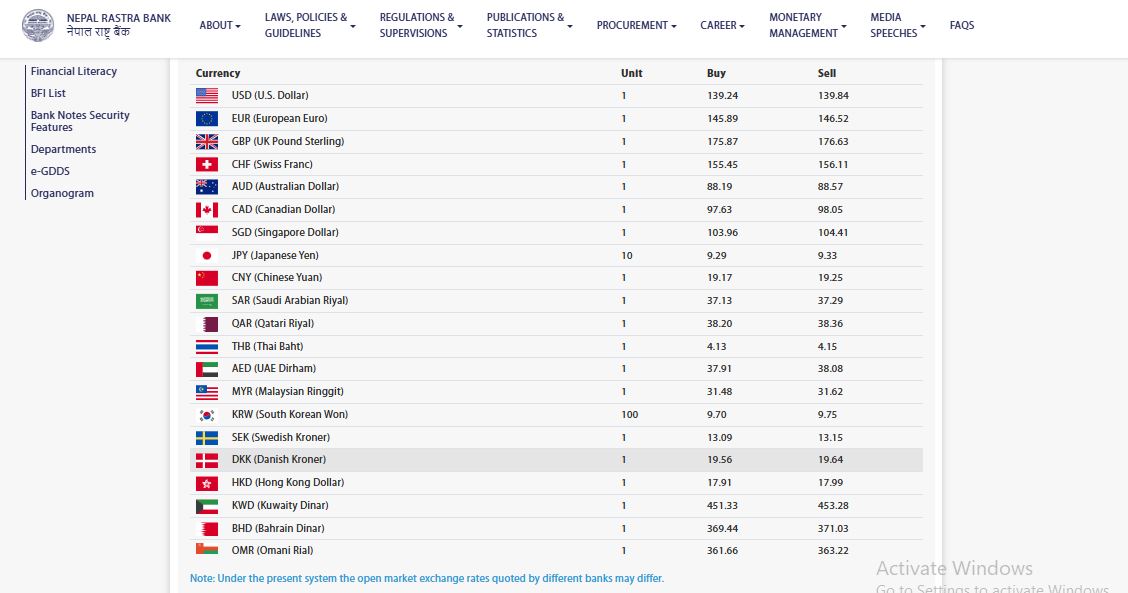Click the SAR Saudi Arabia flag icon
The image size is (1128, 593).
pyautogui.click(x=206, y=301)
